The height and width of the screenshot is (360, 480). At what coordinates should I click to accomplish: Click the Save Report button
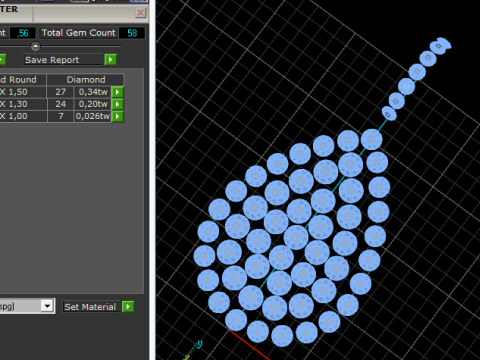click(x=63, y=60)
